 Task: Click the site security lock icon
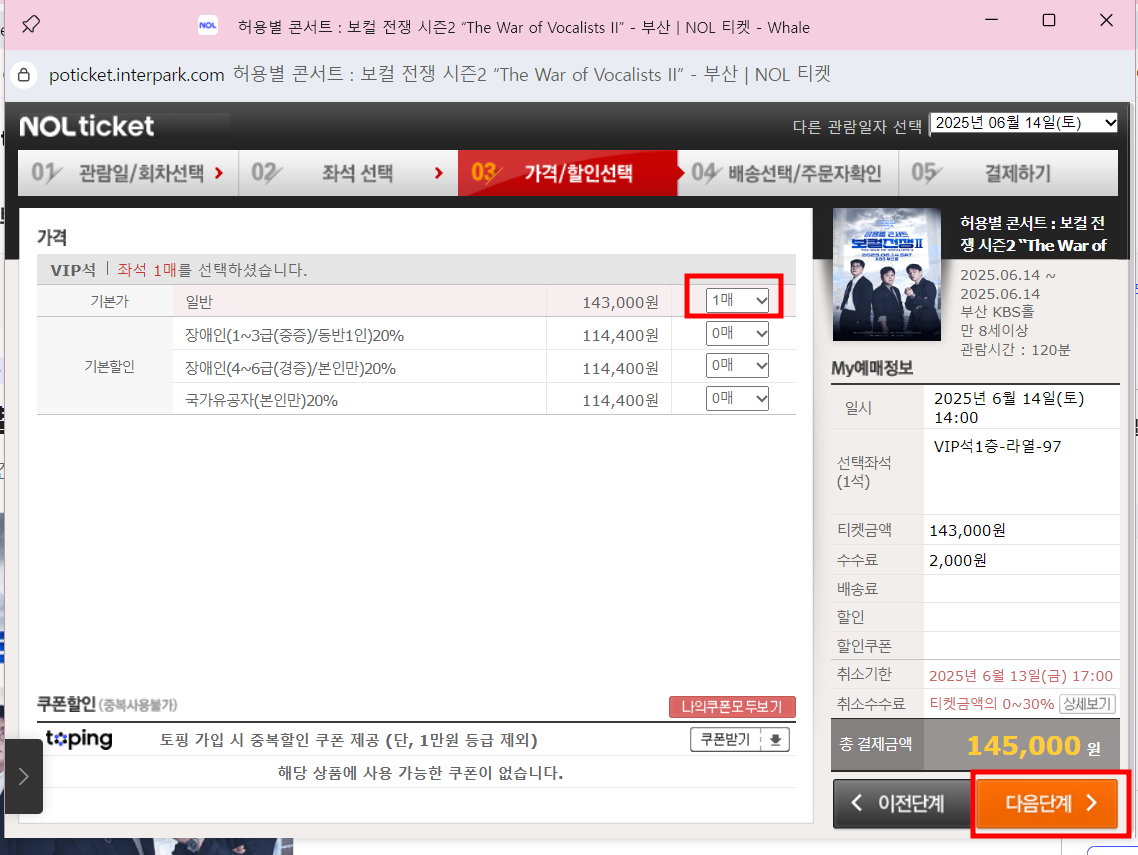point(24,75)
